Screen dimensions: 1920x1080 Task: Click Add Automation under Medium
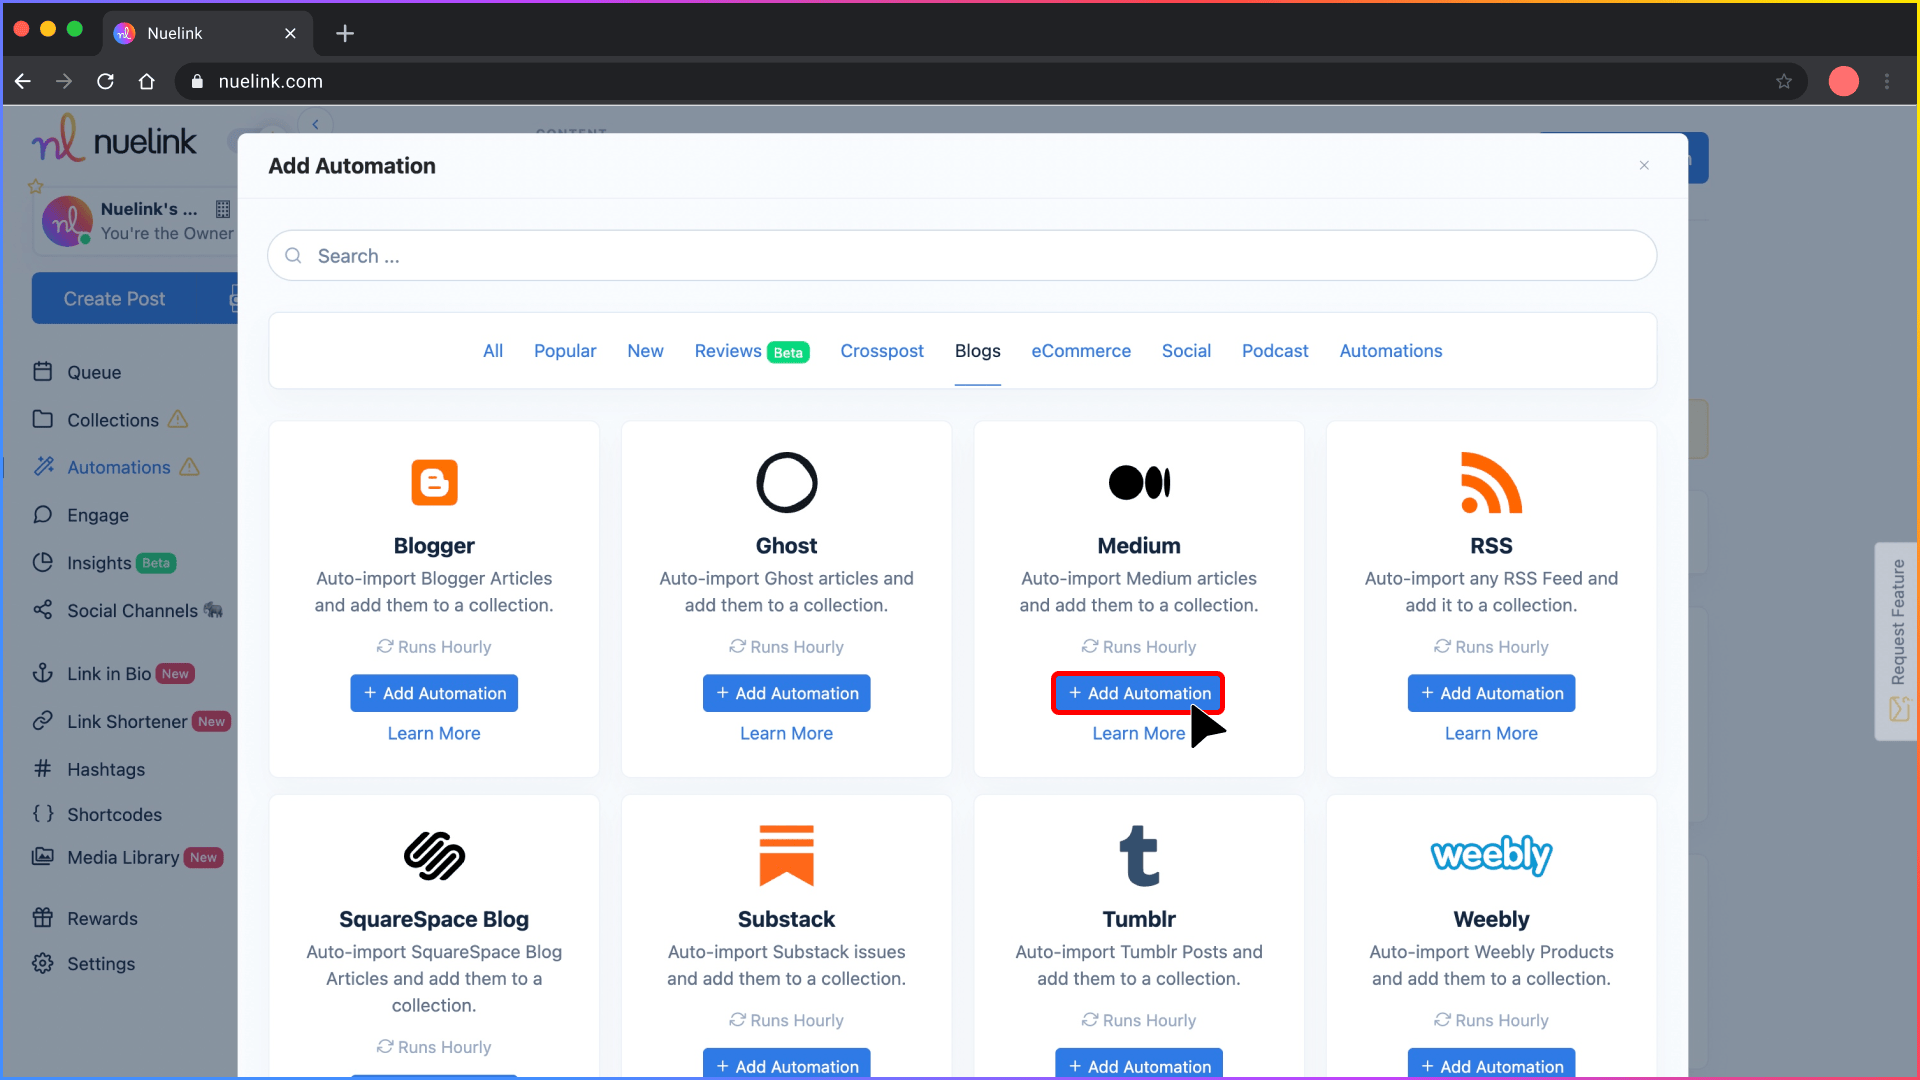point(1139,693)
